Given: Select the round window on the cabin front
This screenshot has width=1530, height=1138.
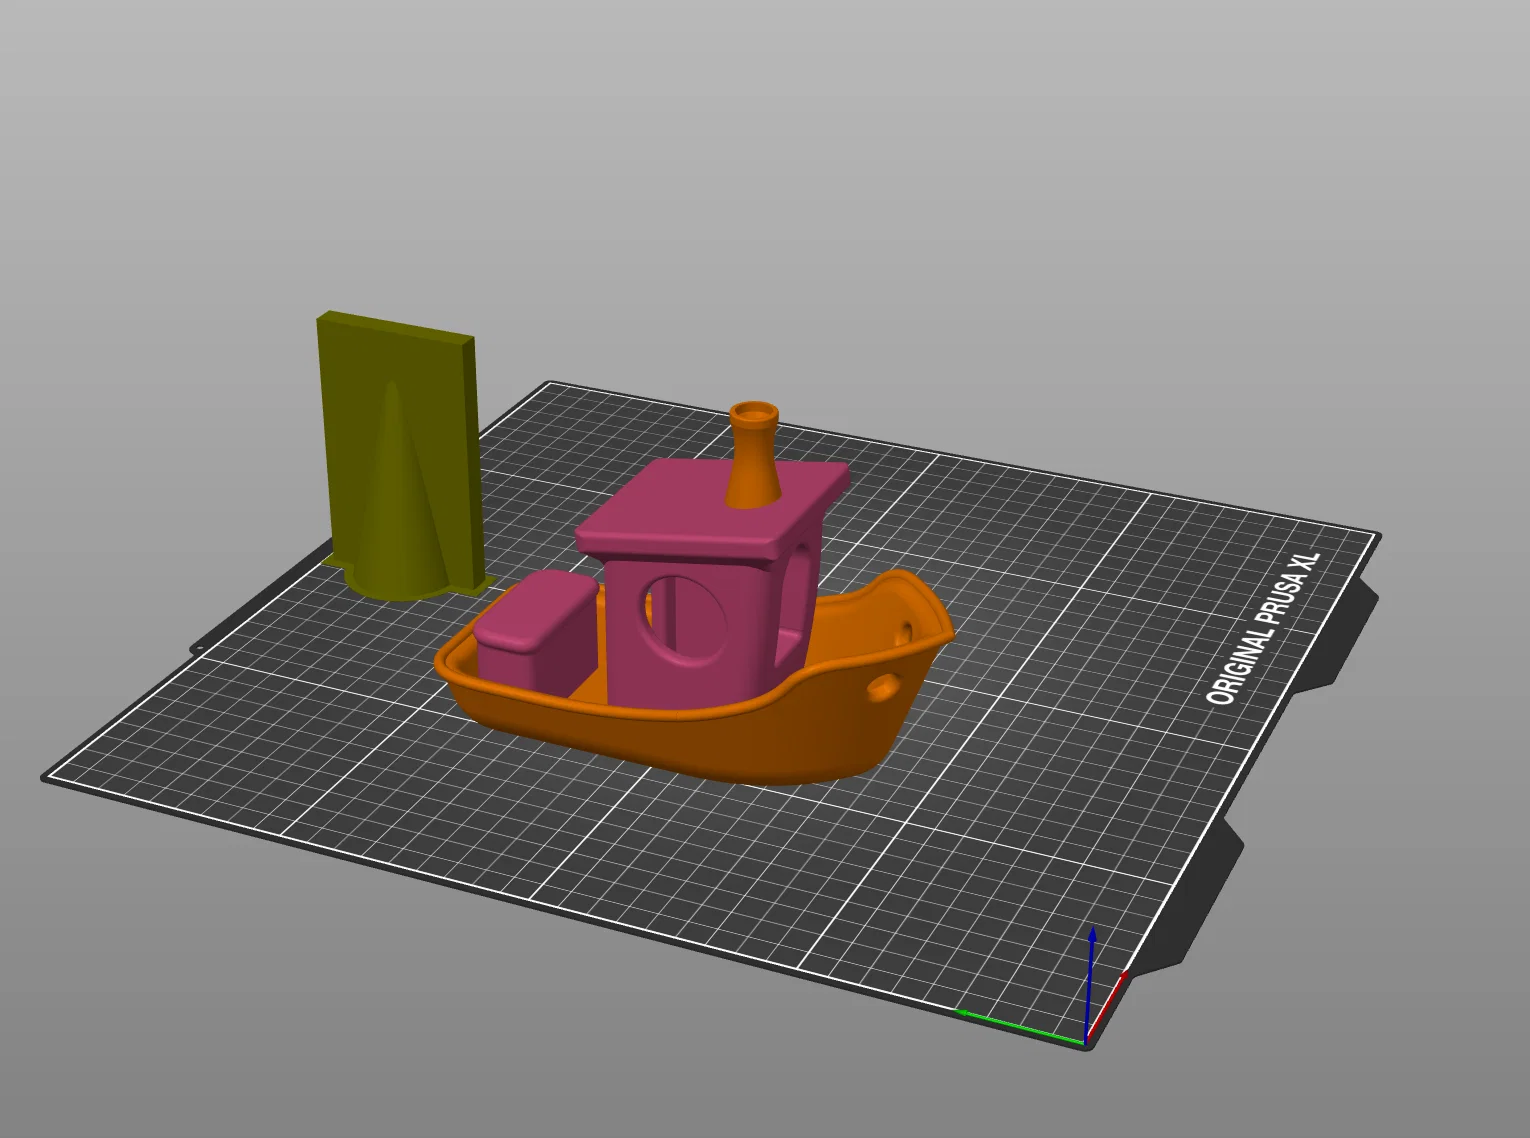Looking at the screenshot, I should click(685, 618).
